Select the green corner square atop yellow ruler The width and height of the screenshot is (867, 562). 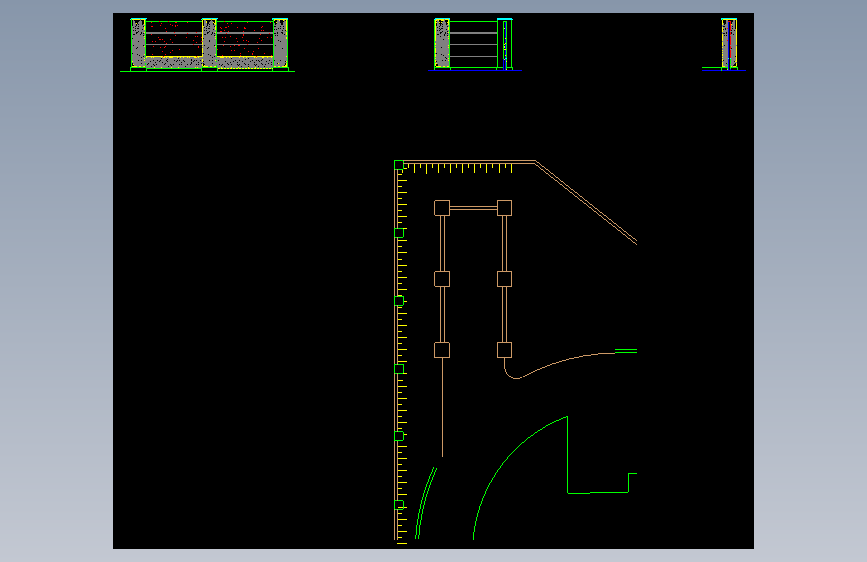point(399,165)
